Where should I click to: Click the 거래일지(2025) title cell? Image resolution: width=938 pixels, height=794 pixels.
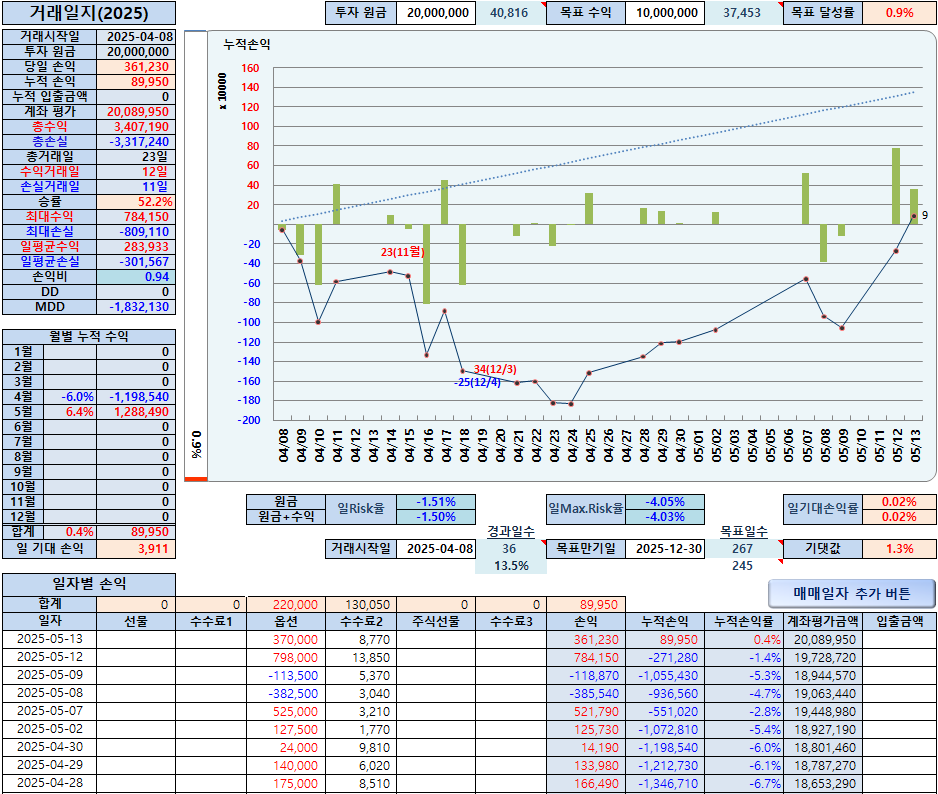[89, 13]
